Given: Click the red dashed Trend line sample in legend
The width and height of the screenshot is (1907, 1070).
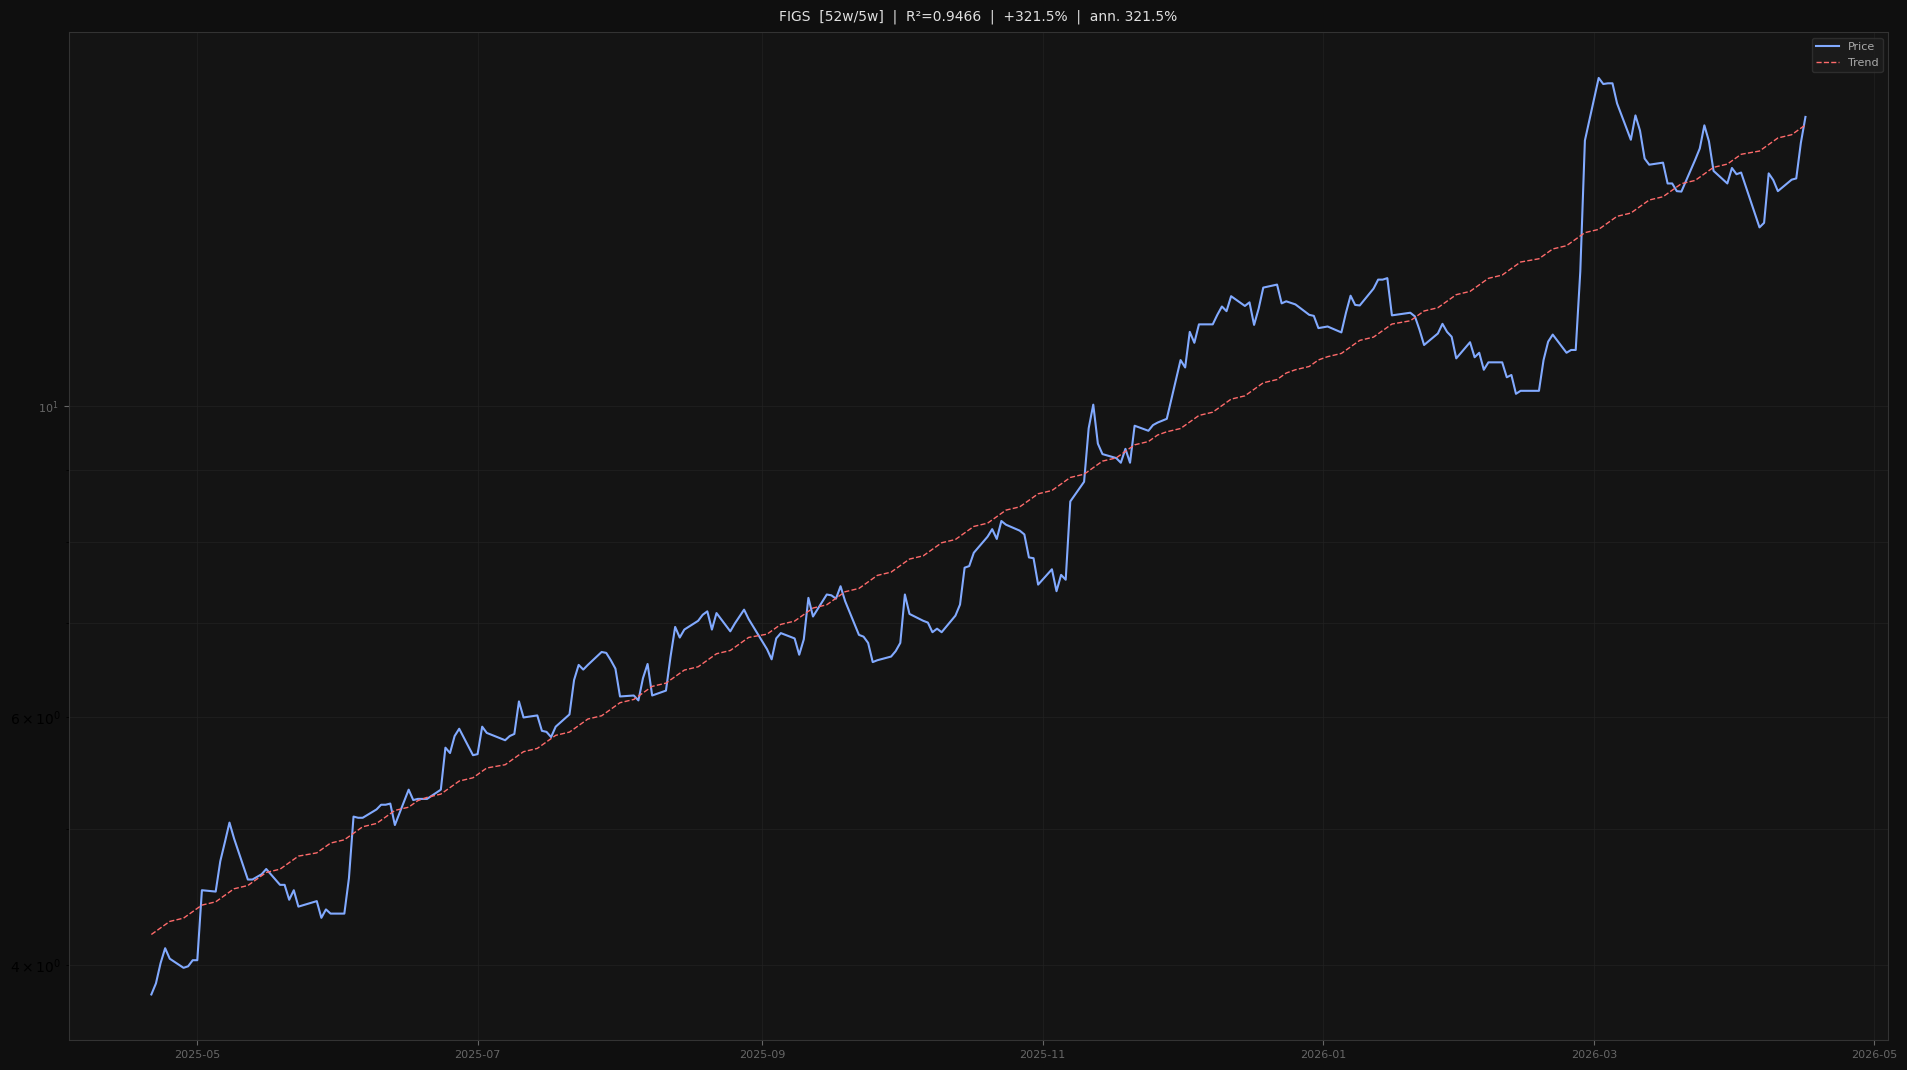Looking at the screenshot, I should point(1829,62).
